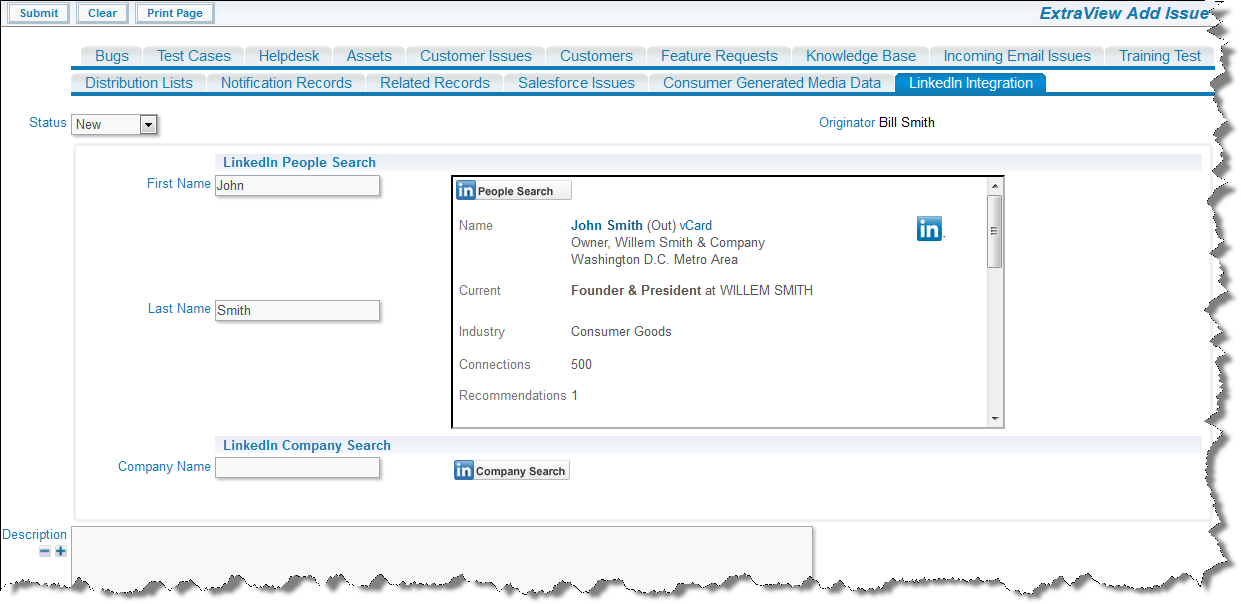
Task: Click the LinkedIn Company Search button
Action: [x=512, y=470]
